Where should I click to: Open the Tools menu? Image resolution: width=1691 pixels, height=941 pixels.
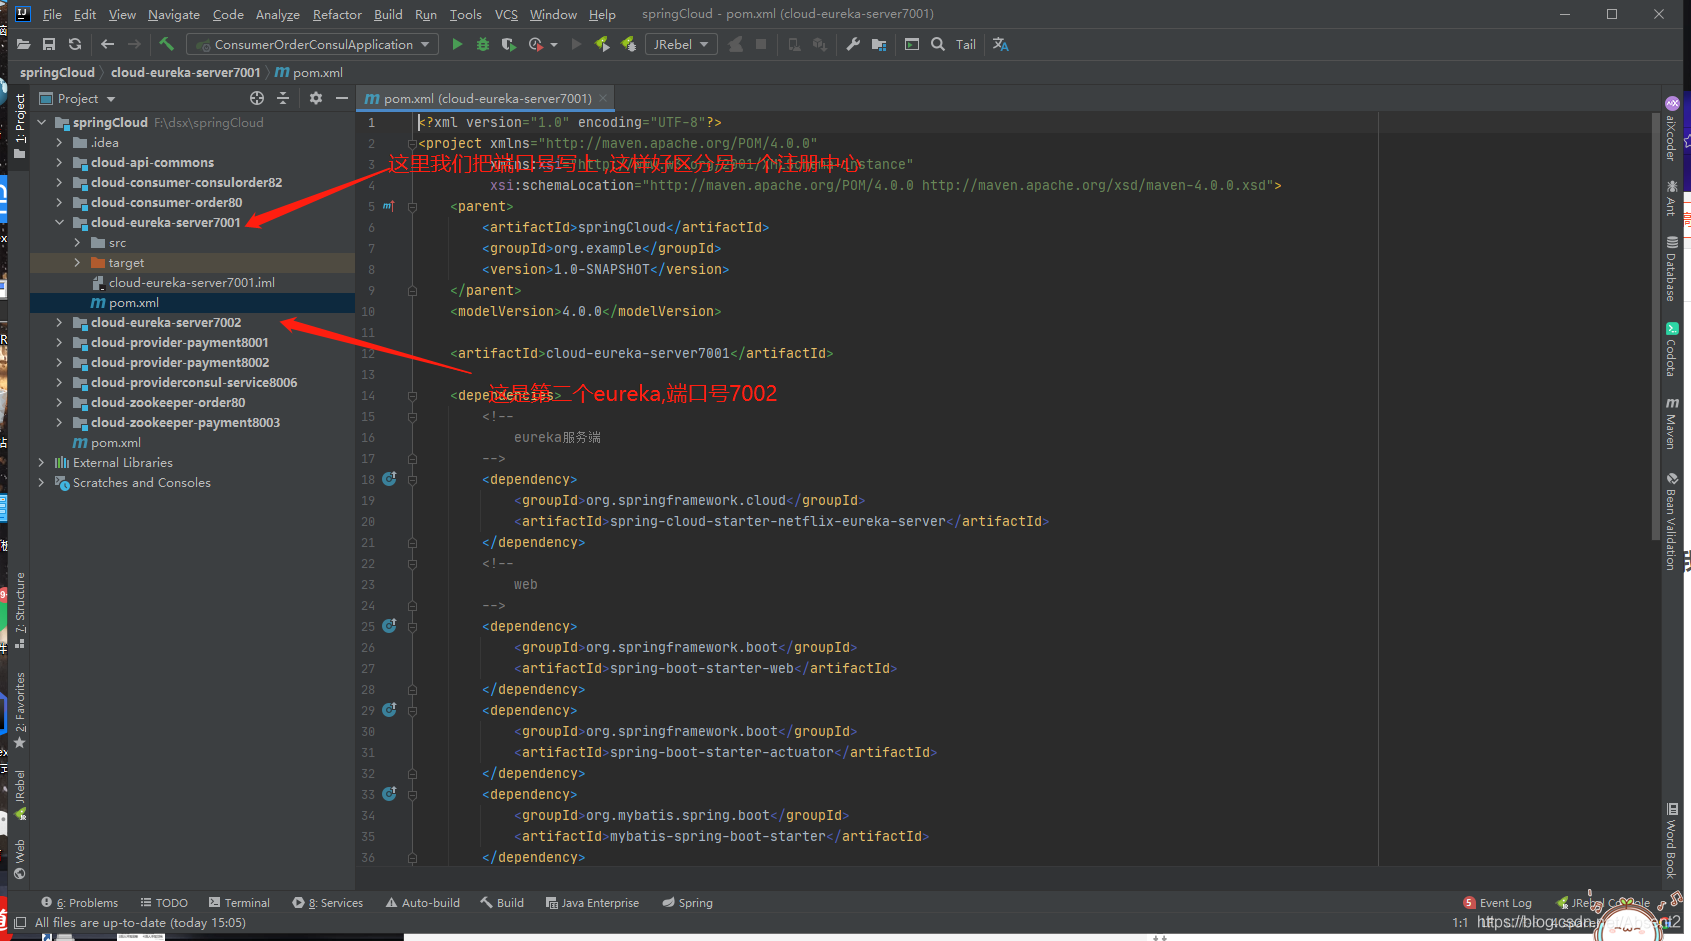(x=465, y=14)
